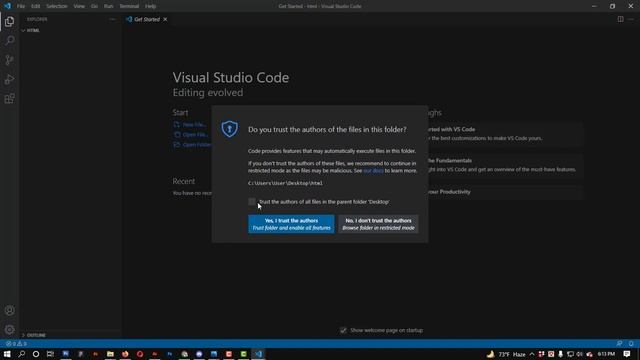
Task: Open Explorer panel more actions ellipsis
Action: 112,19
